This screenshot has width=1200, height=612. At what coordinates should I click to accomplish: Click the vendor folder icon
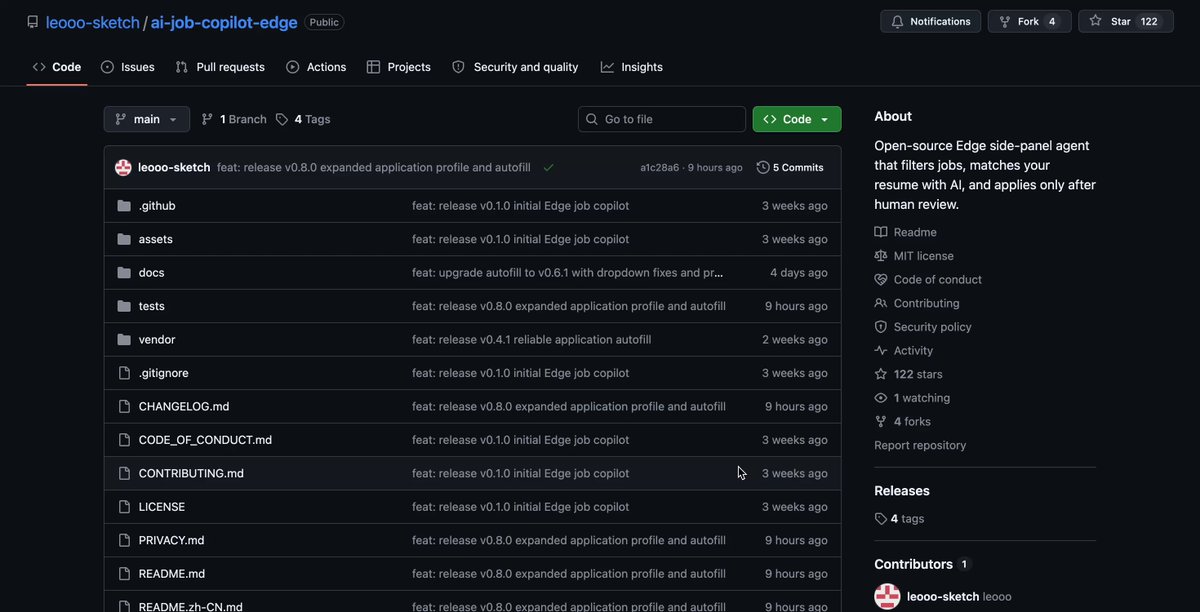[124, 340]
